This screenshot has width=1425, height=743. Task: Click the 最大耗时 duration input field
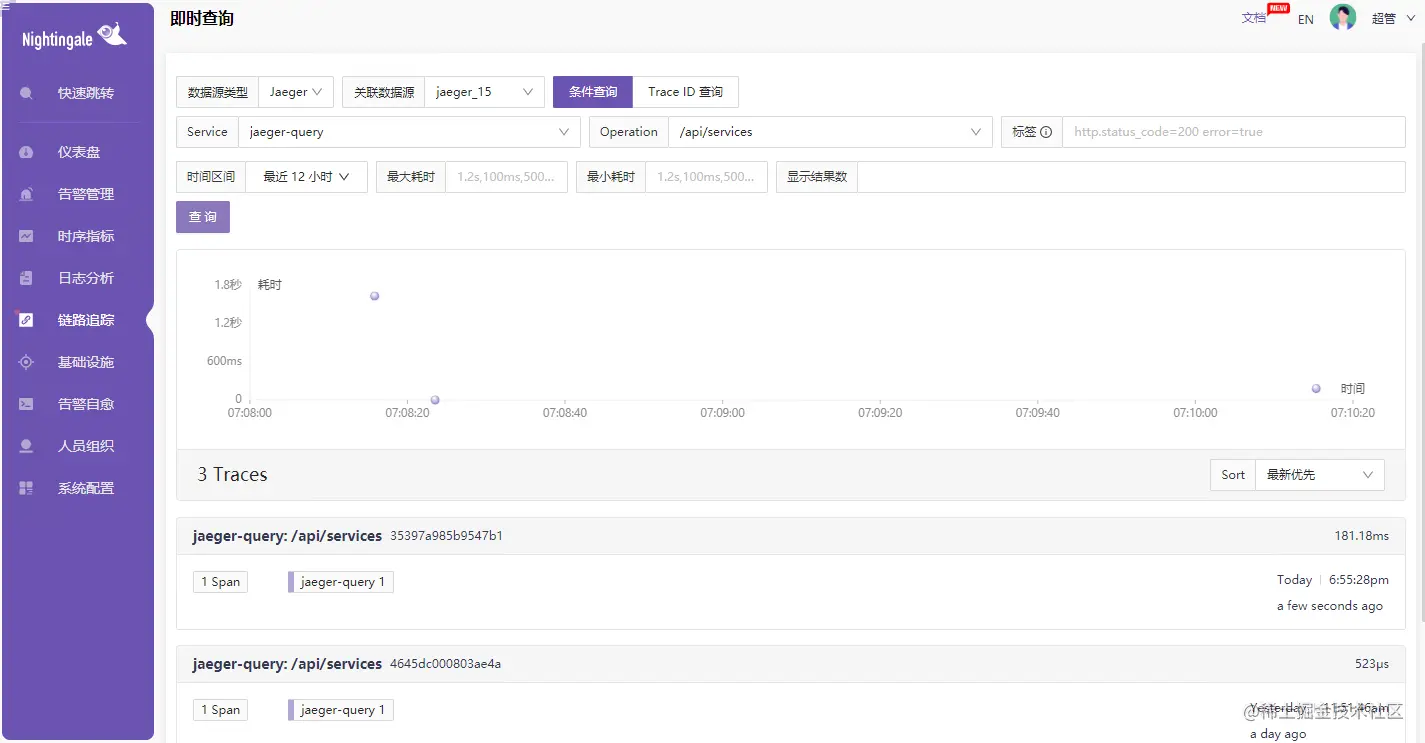506,176
